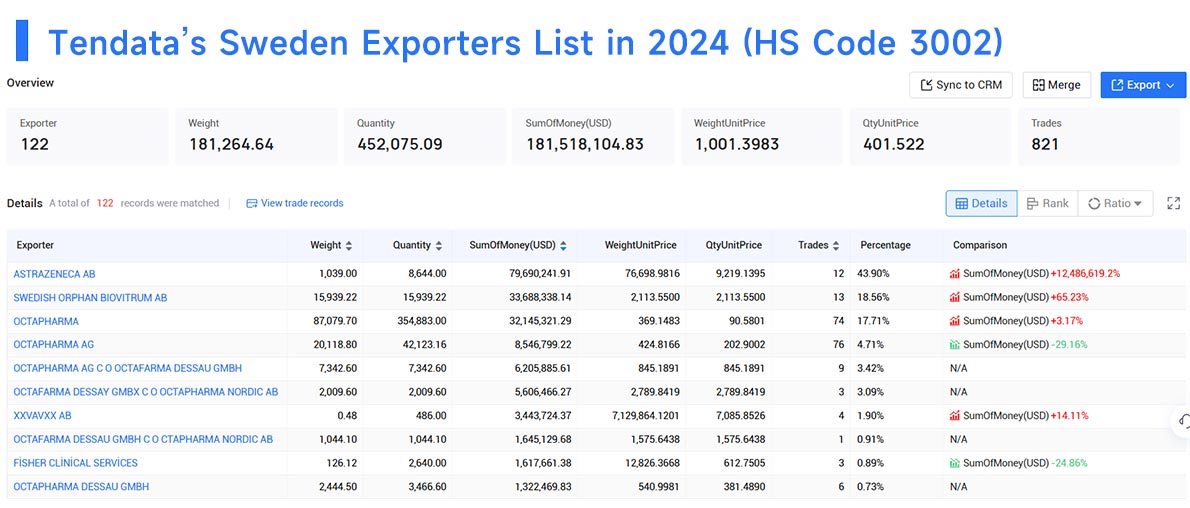Click comparison chart icon in -29.16% row
1190x508 pixels.
coord(955,345)
